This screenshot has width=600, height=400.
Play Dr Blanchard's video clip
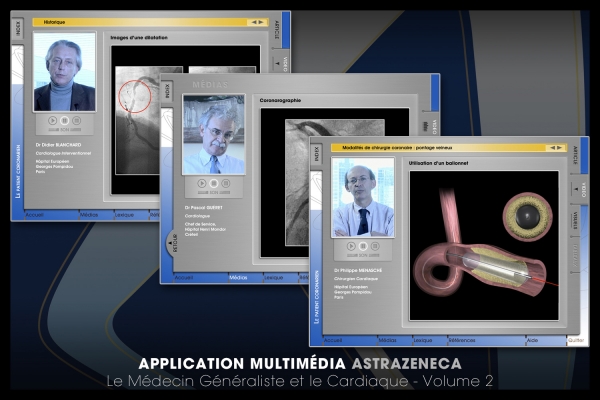(52, 120)
